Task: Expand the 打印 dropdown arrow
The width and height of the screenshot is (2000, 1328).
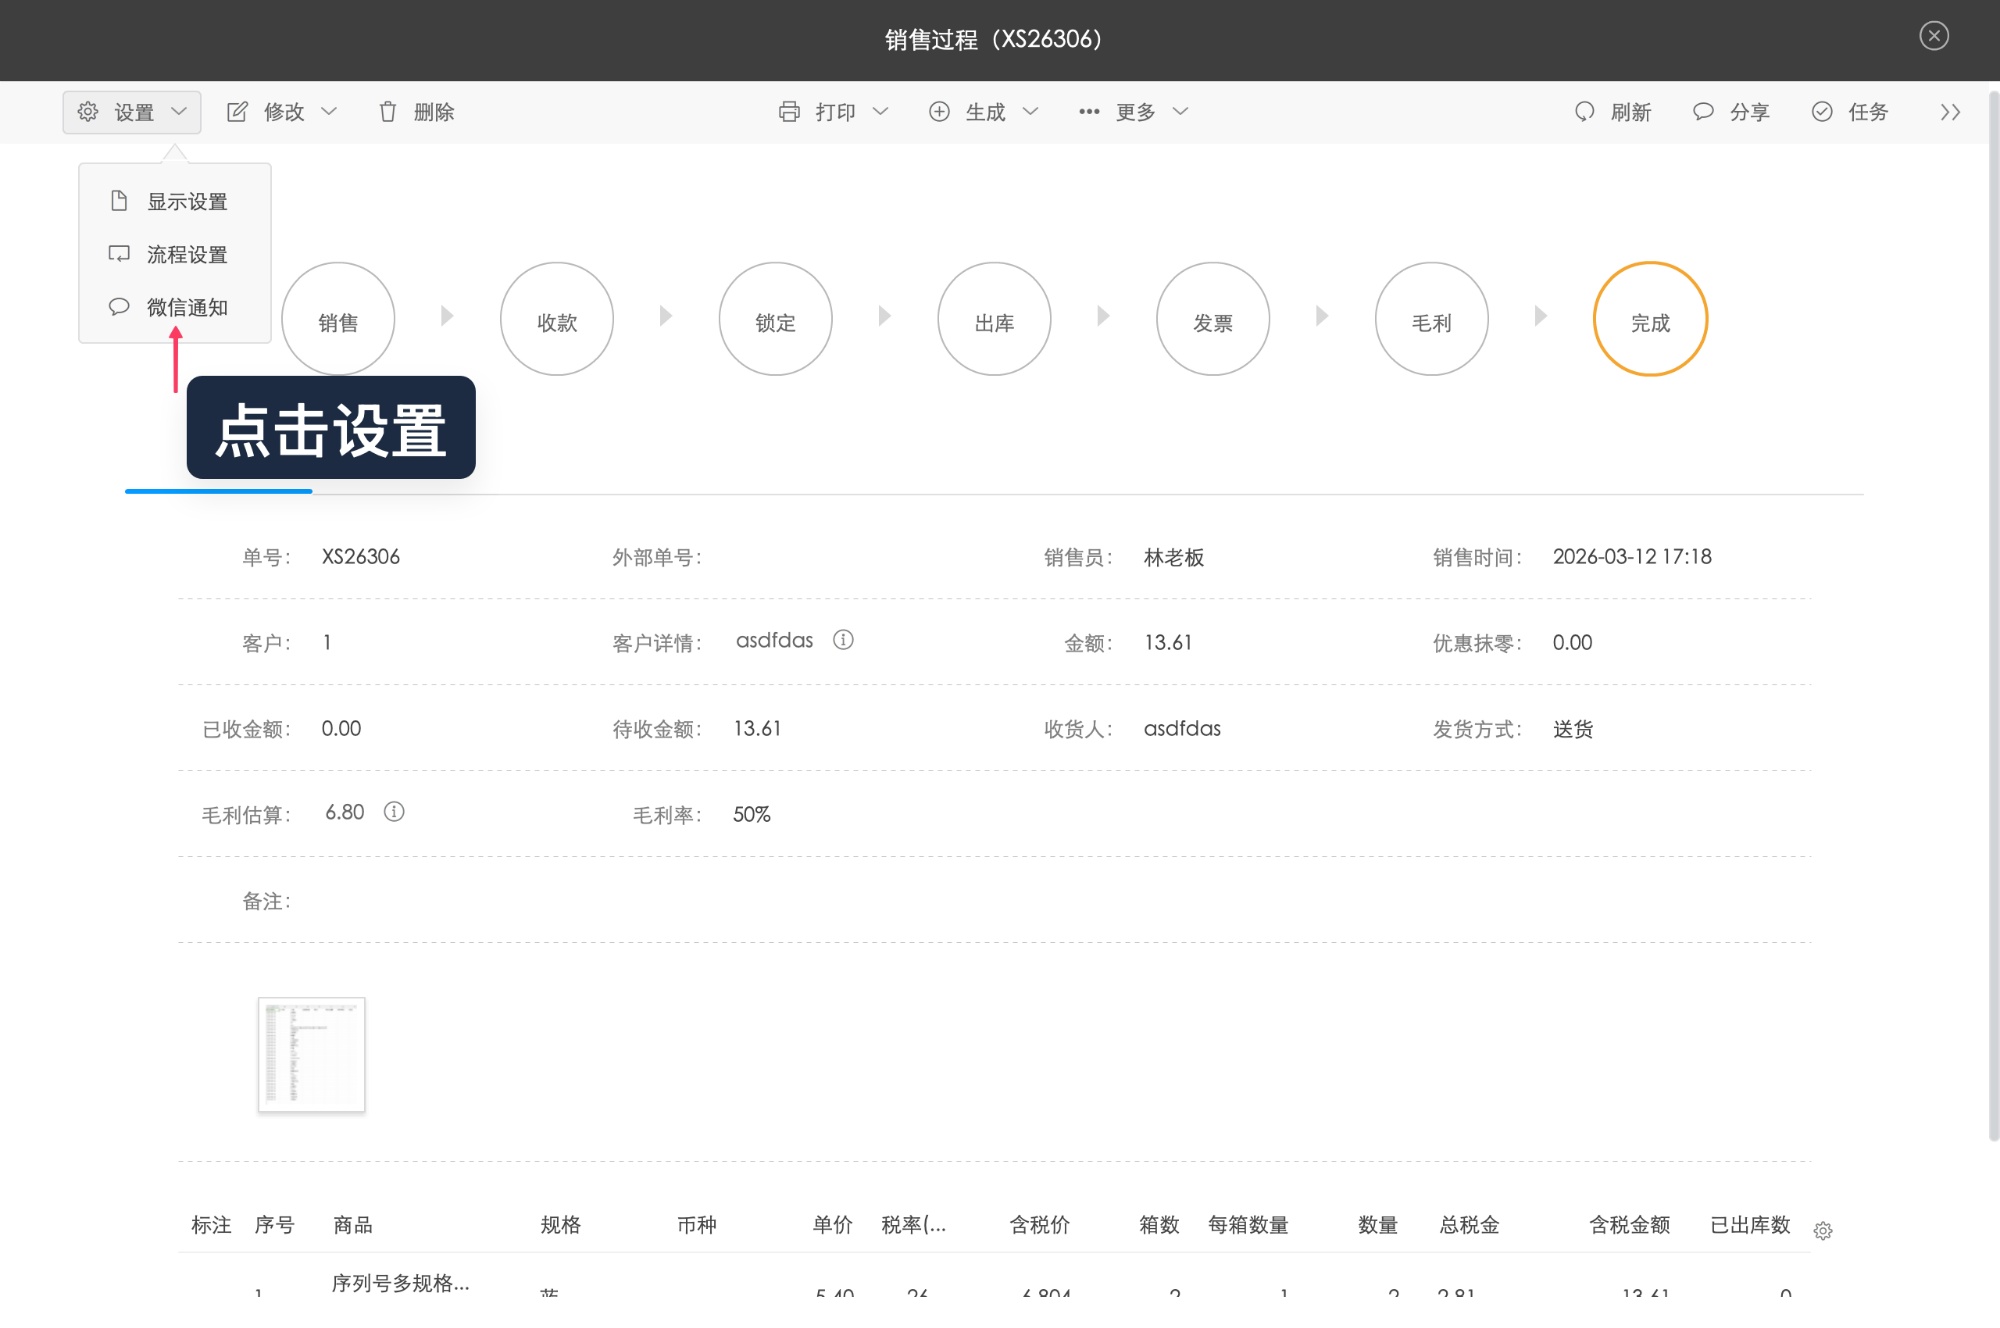Action: point(882,111)
